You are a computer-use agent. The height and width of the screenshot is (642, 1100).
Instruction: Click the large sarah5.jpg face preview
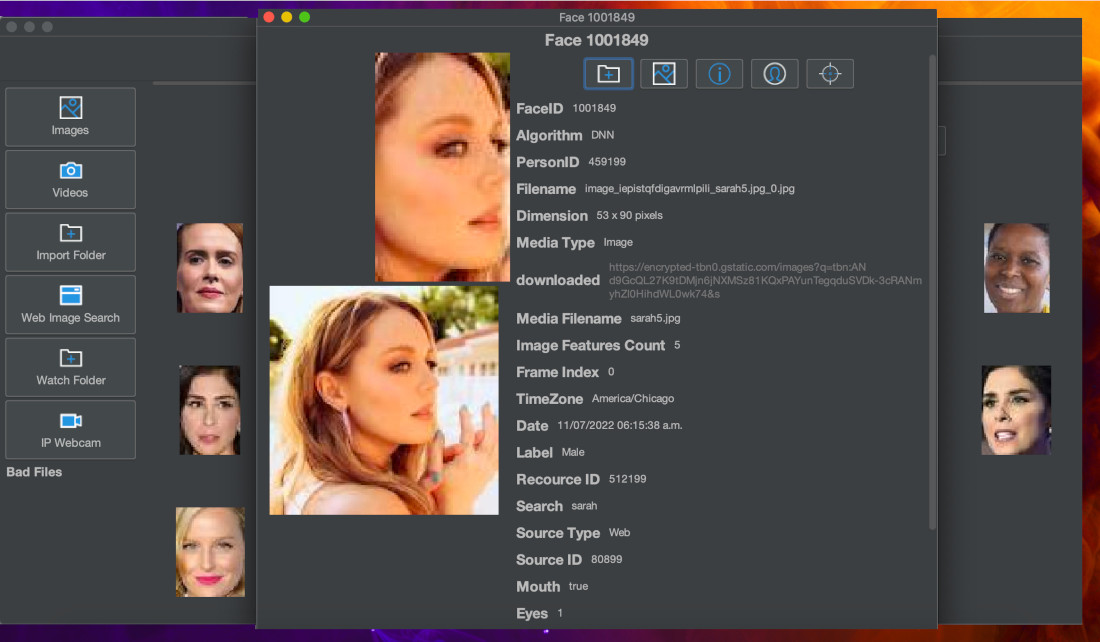(x=384, y=400)
